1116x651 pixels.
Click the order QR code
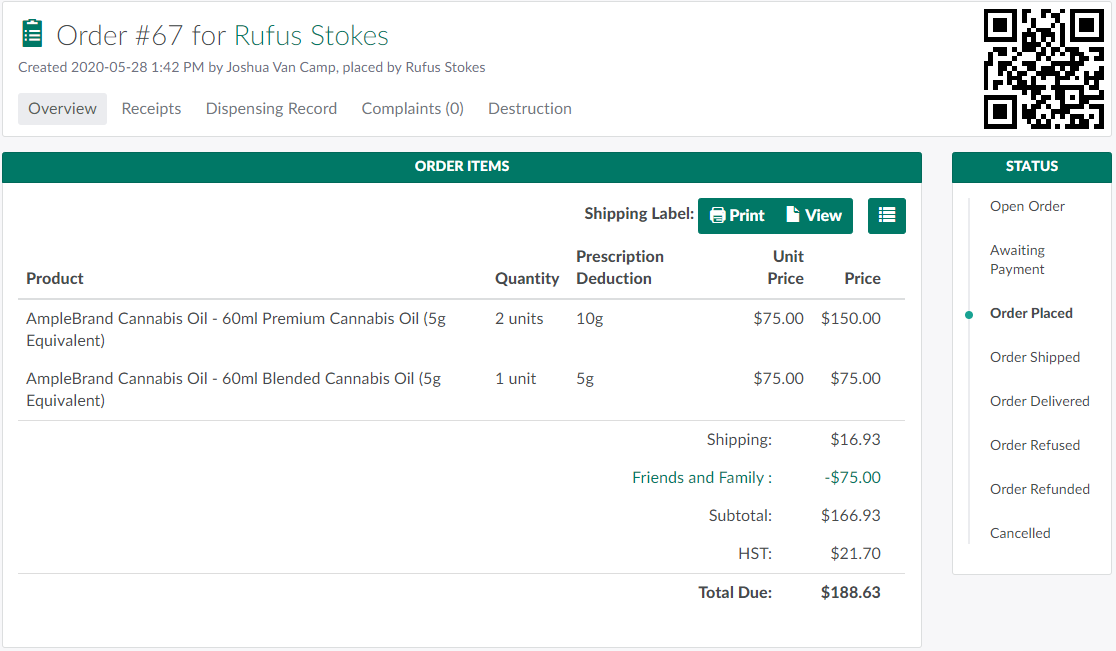[x=1043, y=69]
